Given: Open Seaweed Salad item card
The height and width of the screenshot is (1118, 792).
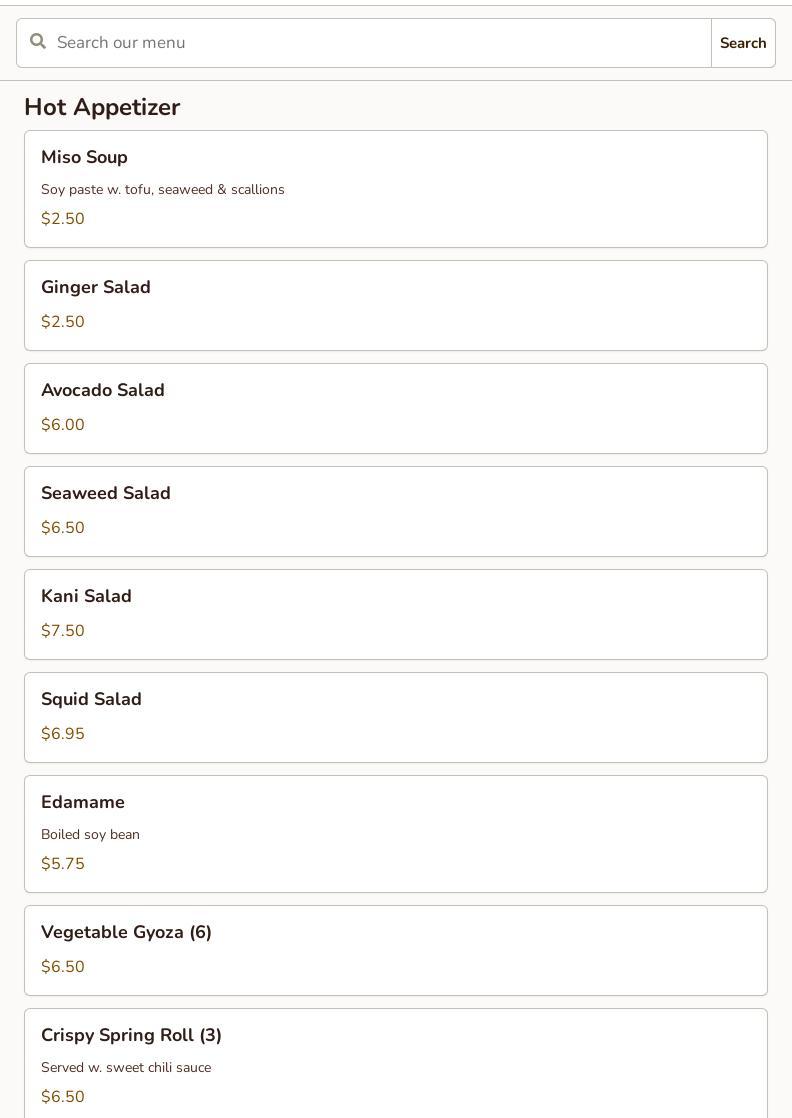Looking at the screenshot, I should tap(395, 511).
